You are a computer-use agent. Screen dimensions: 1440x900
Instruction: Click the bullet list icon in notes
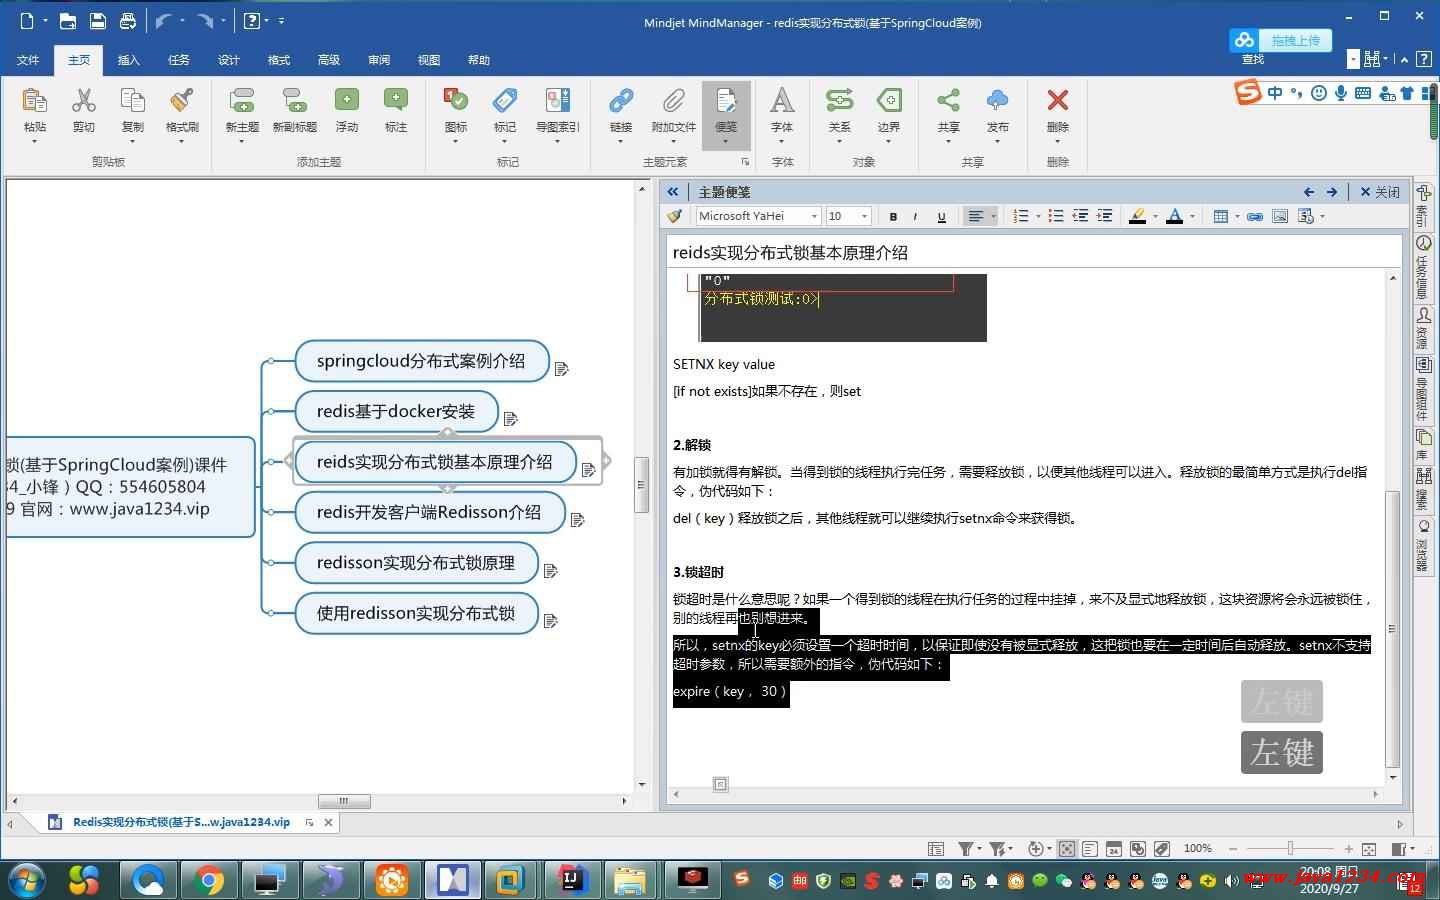[x=1055, y=216]
